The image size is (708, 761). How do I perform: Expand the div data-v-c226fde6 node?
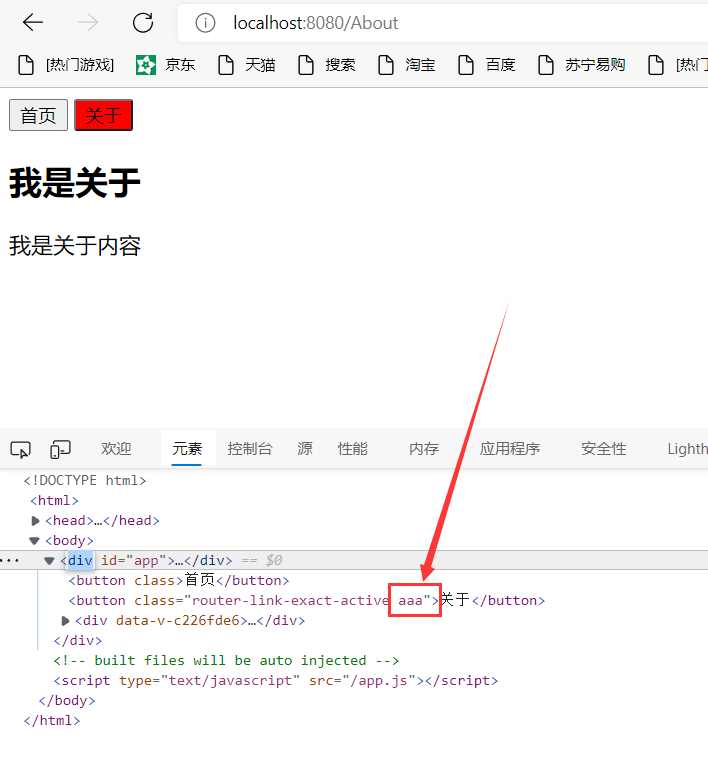65,621
